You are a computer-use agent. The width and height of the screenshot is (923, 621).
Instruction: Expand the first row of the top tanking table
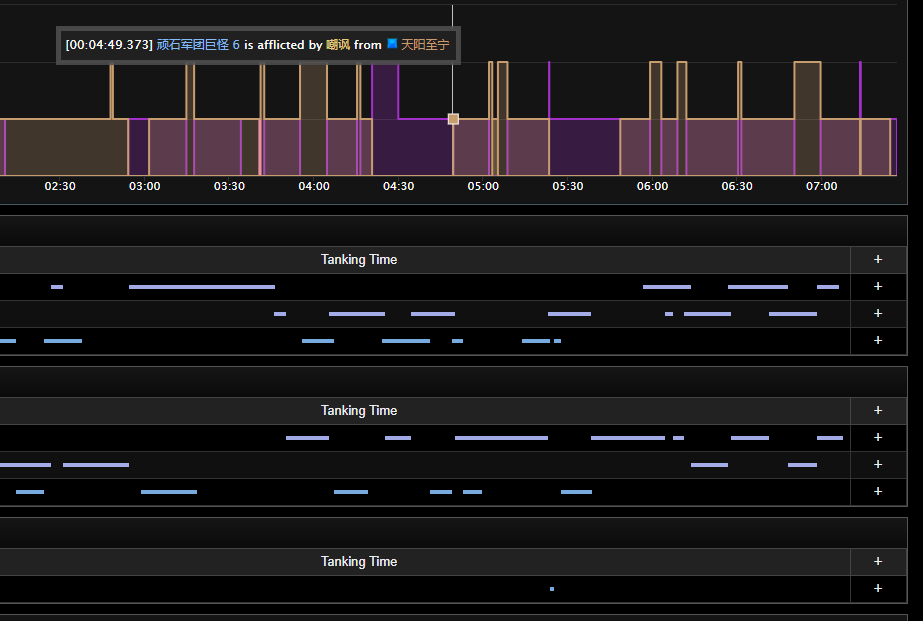click(x=878, y=286)
